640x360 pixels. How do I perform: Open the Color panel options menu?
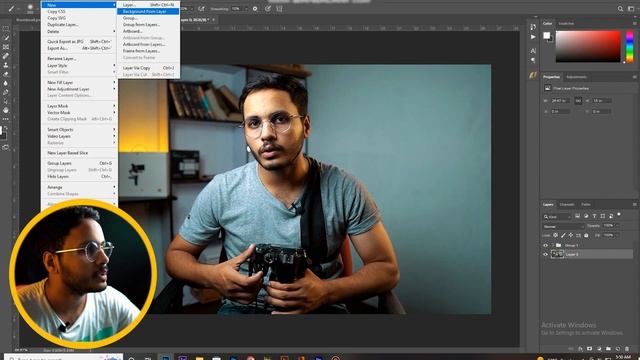[x=634, y=23]
